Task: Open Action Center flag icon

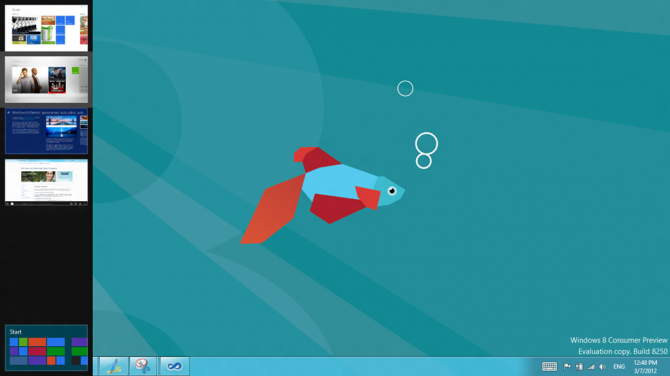Action: coord(567,367)
